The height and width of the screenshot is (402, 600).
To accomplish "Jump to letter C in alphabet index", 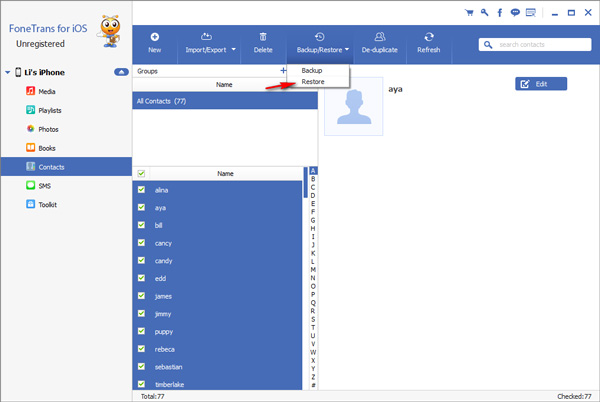I will point(313,187).
